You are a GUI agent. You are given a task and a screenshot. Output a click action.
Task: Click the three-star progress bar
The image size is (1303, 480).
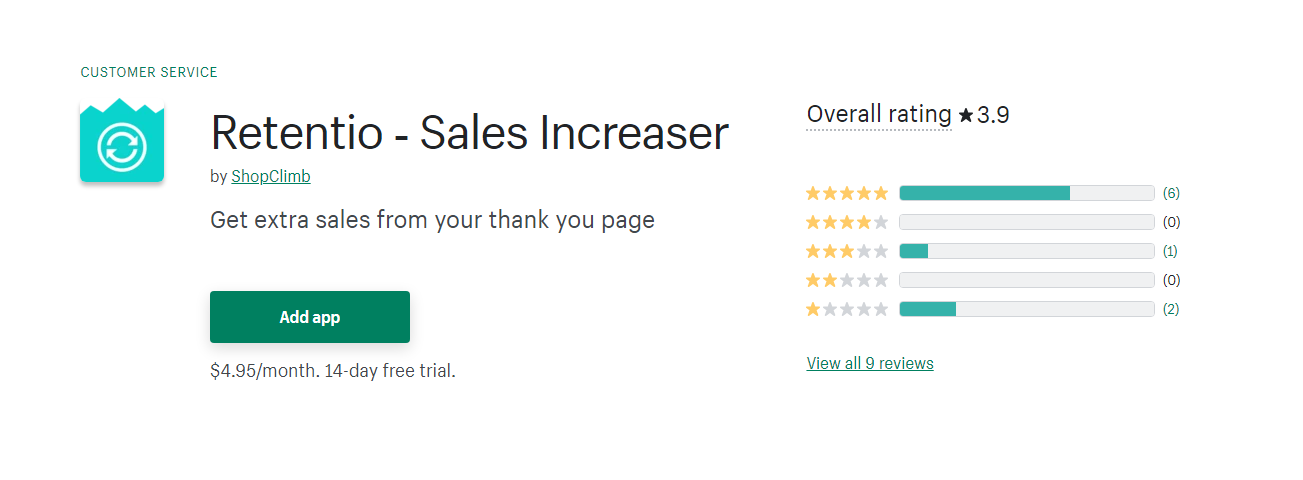1027,251
